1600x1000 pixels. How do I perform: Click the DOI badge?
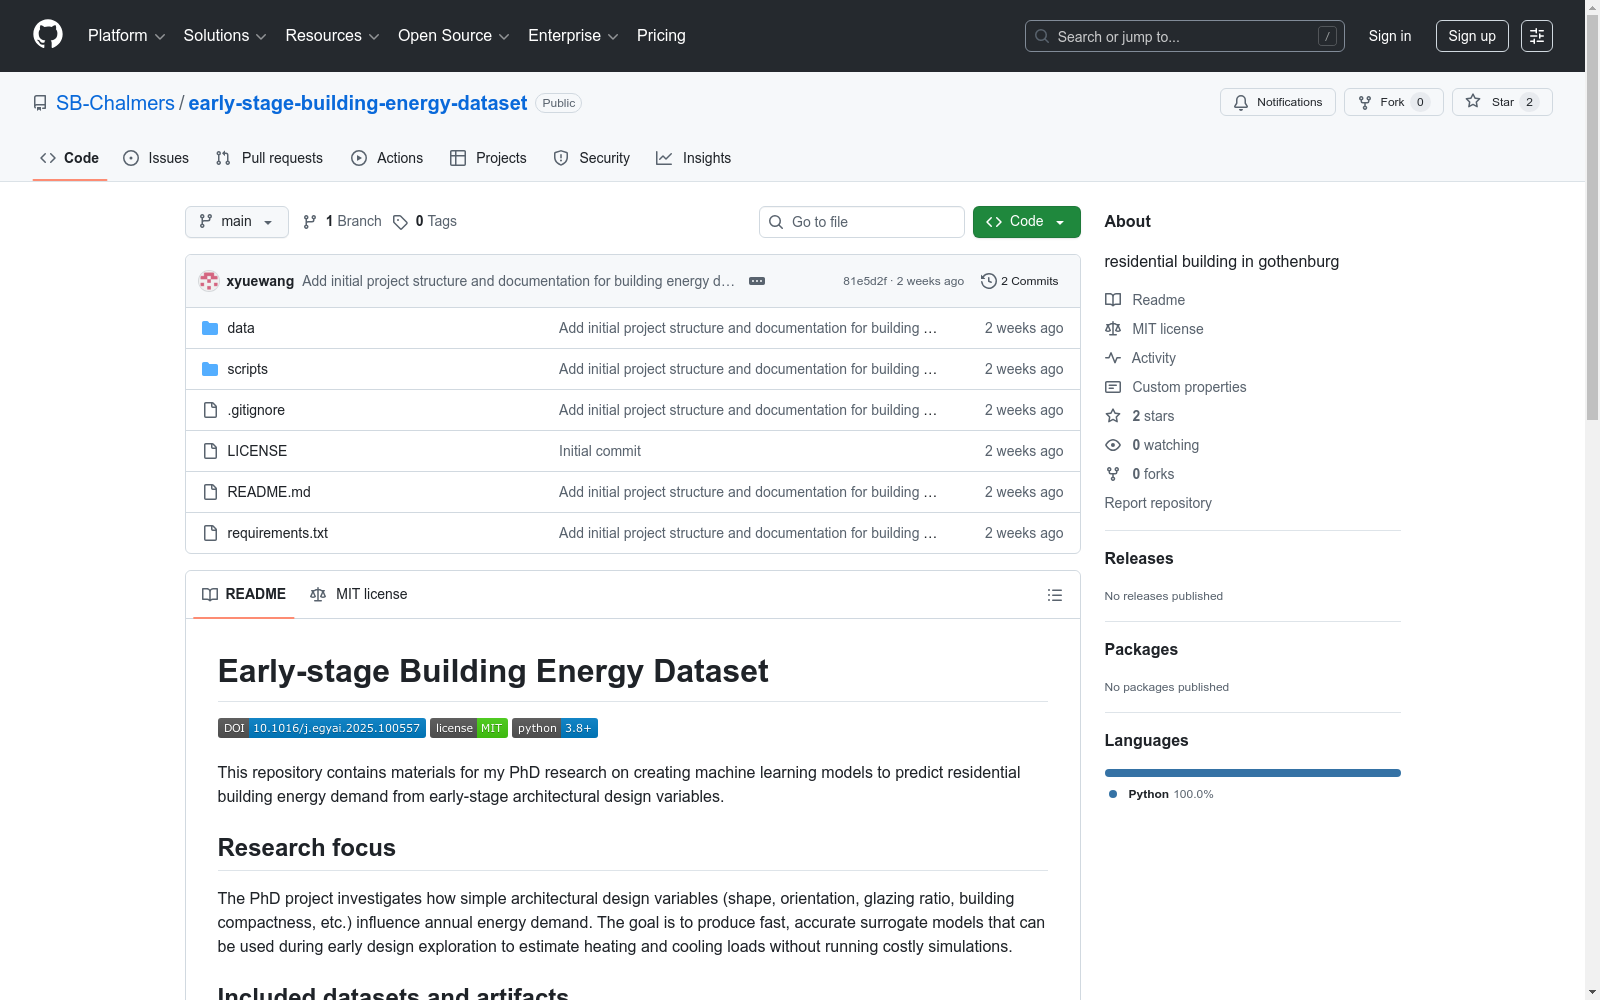coord(322,728)
